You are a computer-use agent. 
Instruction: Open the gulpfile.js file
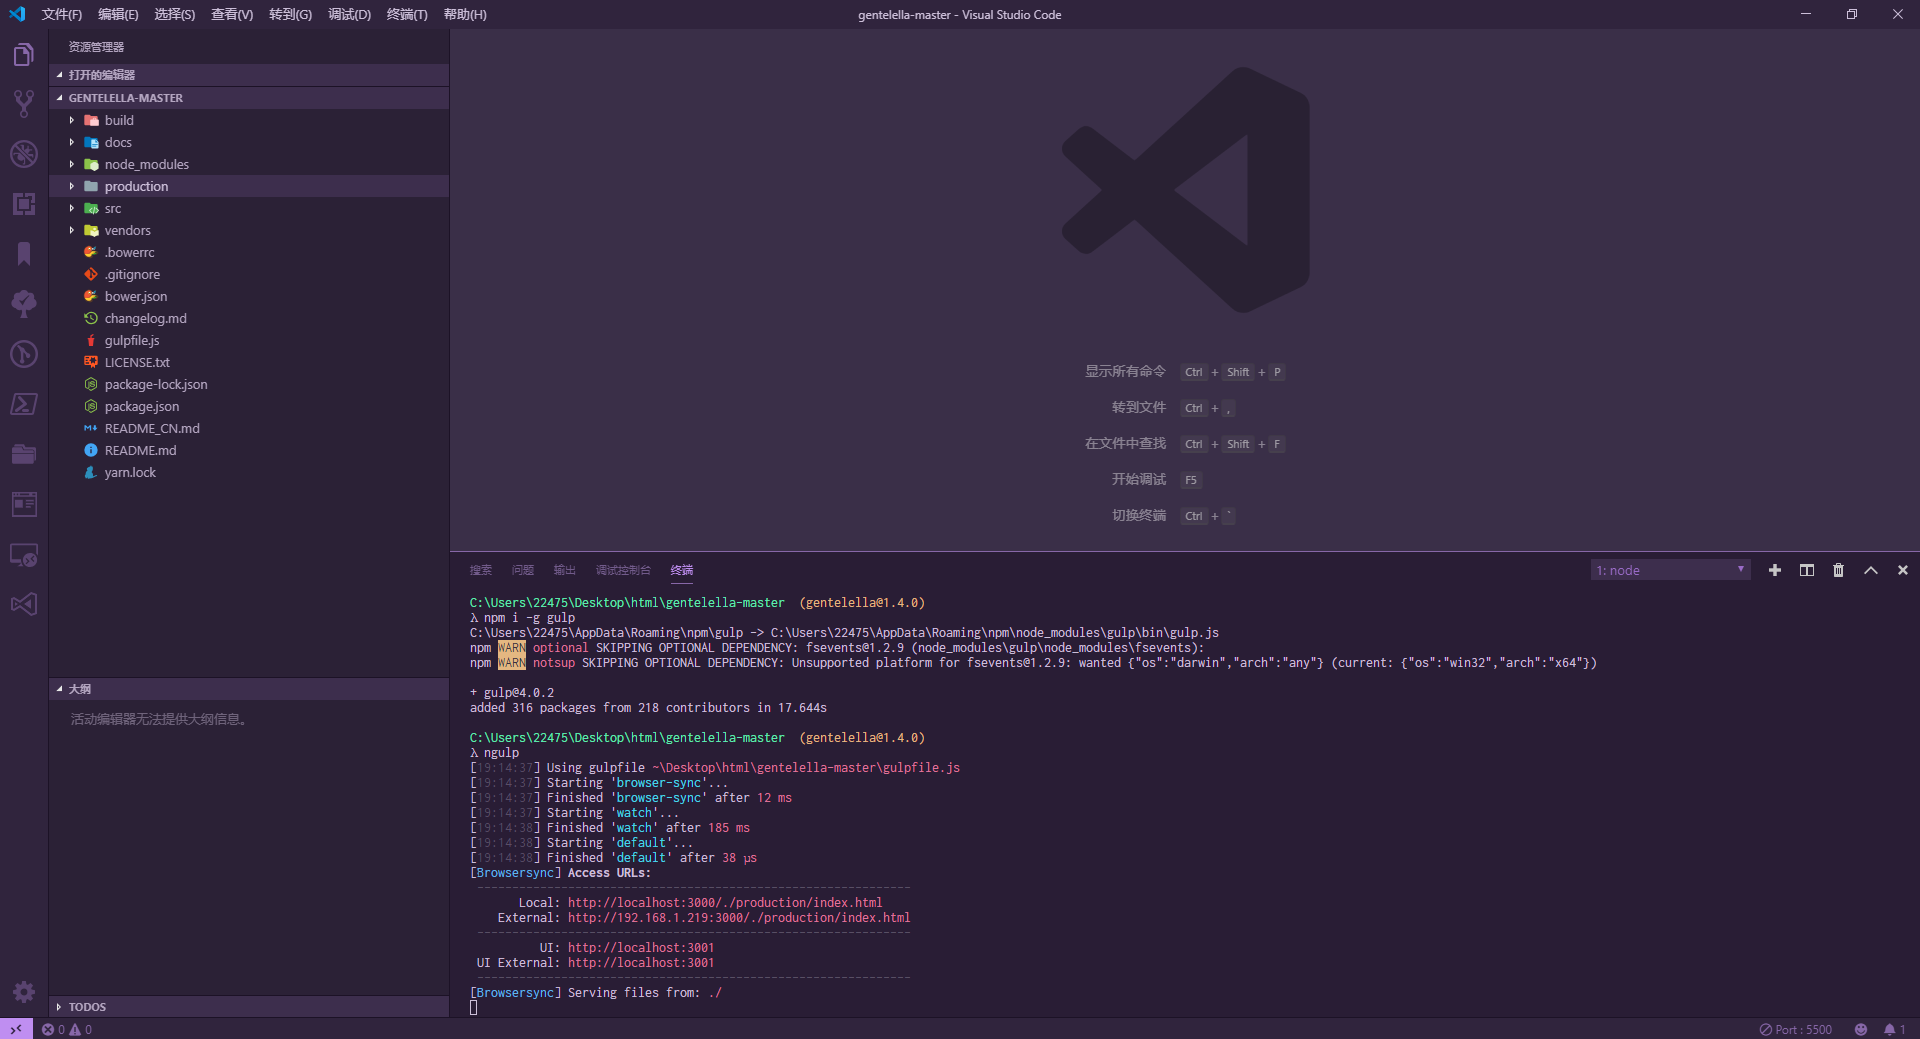coord(249,340)
